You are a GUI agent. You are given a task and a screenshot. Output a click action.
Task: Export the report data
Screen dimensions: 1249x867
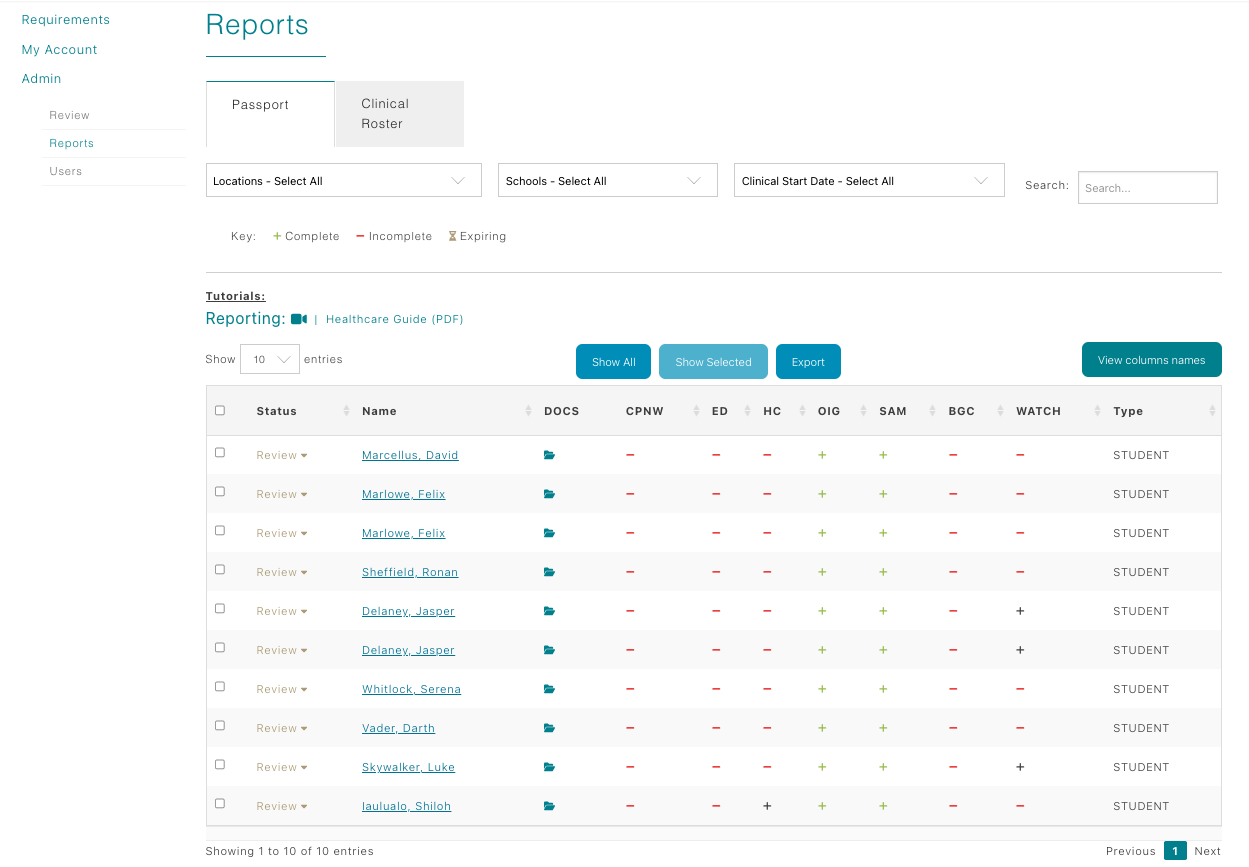(808, 361)
